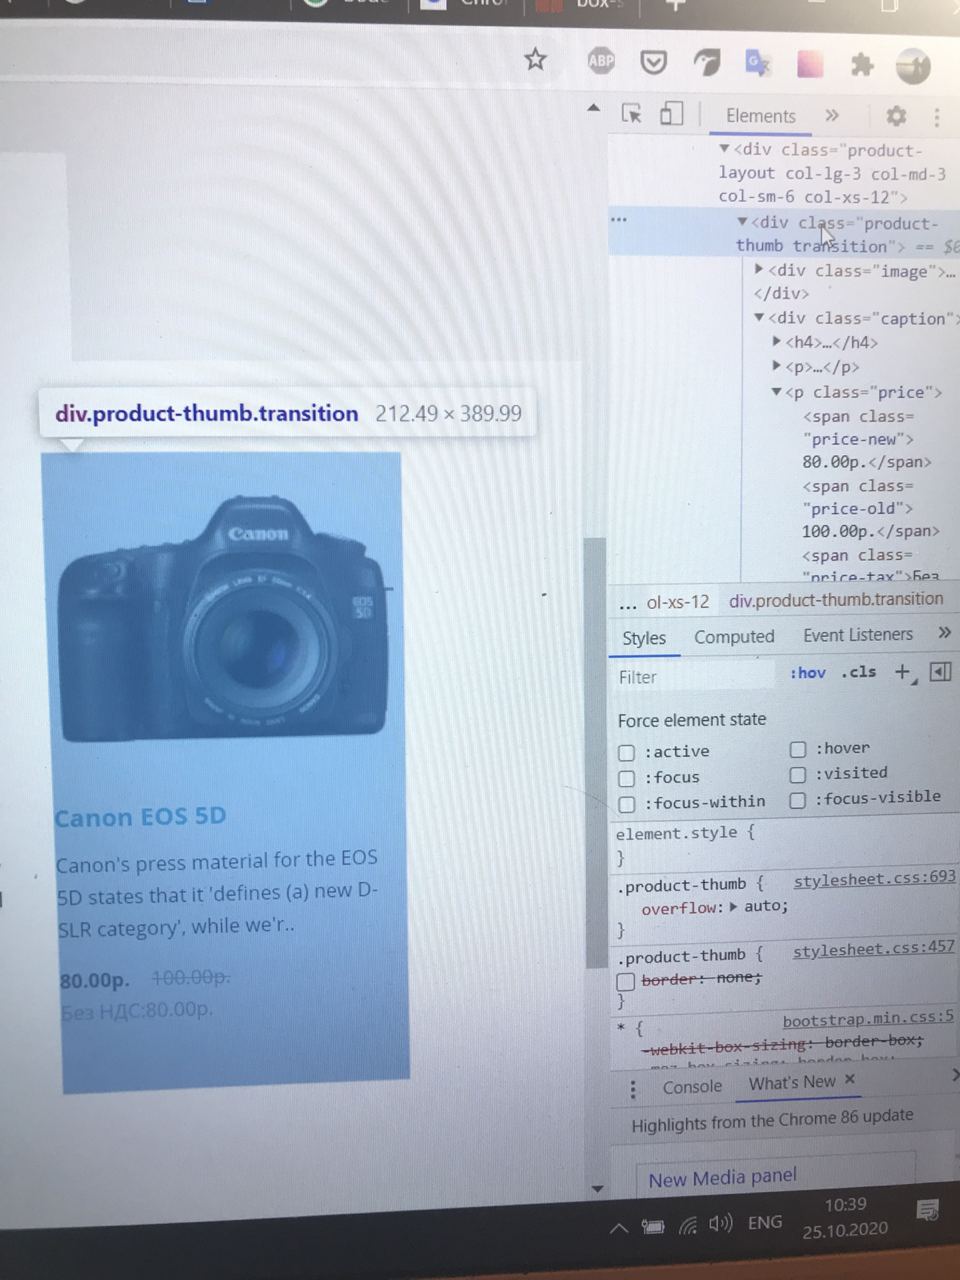Click the page scrollbar down arrow
This screenshot has width=960, height=1280.
[x=597, y=1189]
